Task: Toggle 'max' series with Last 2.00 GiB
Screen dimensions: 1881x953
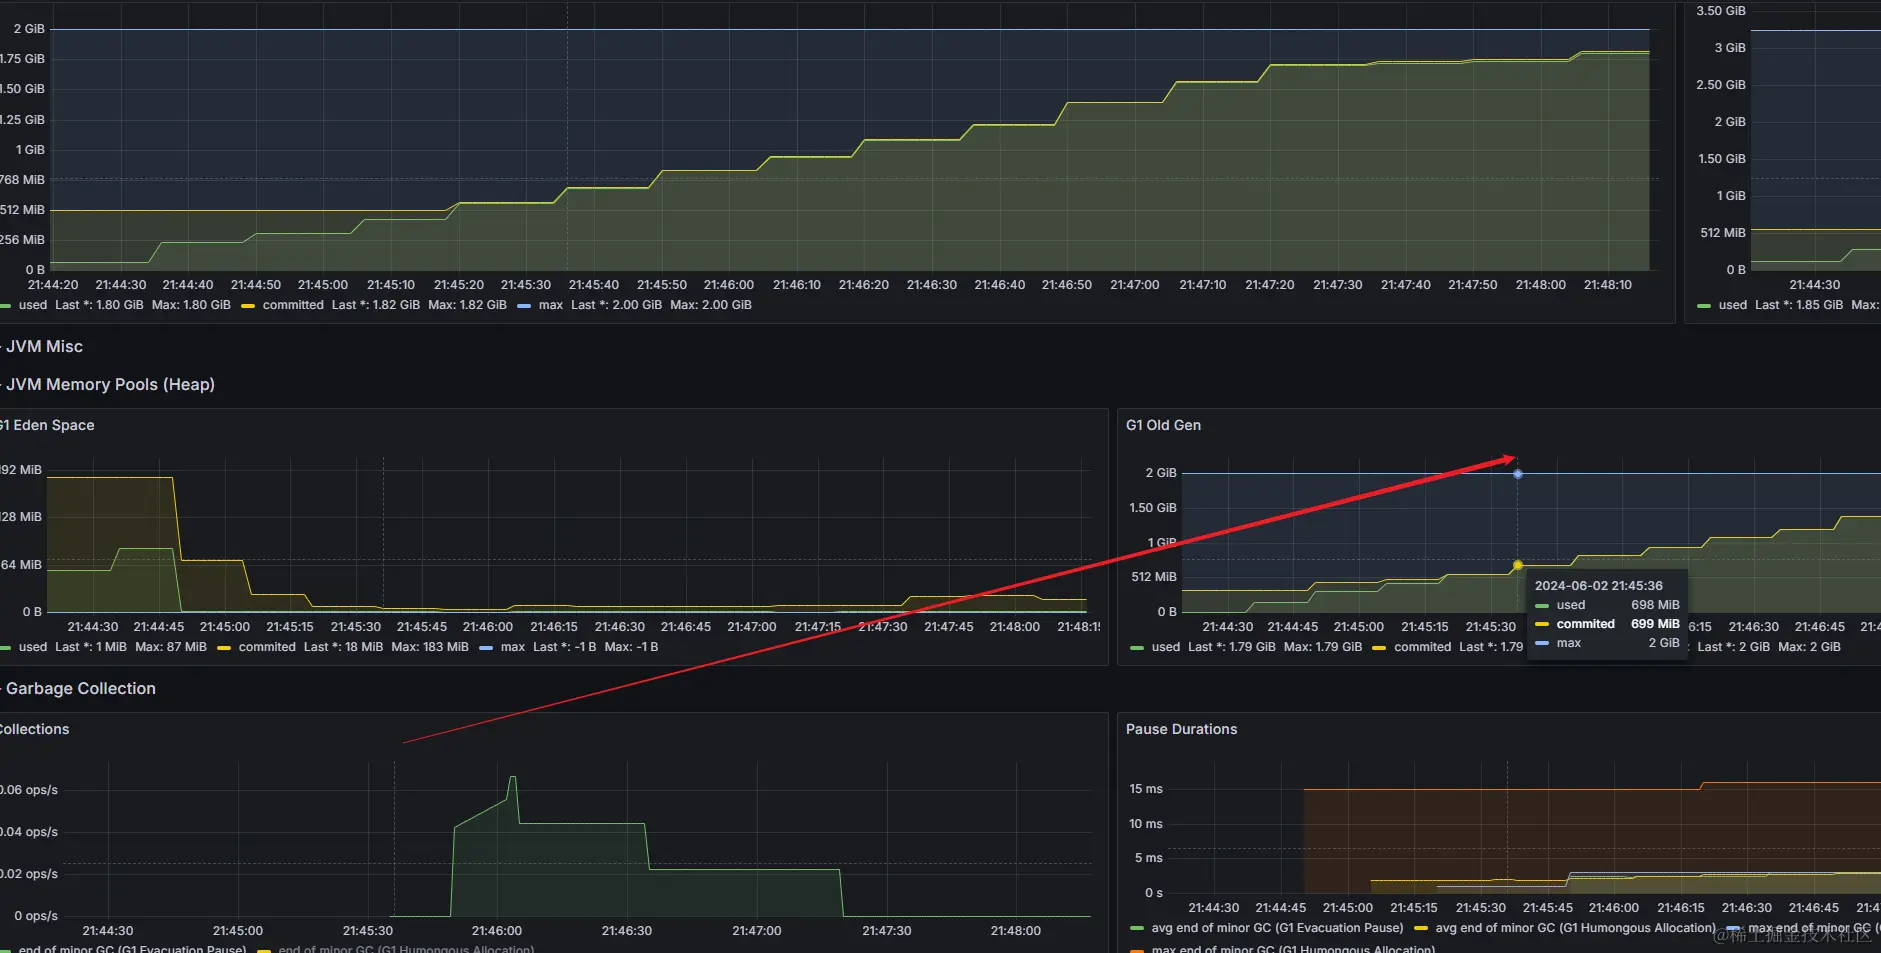Action: pyautogui.click(x=551, y=305)
